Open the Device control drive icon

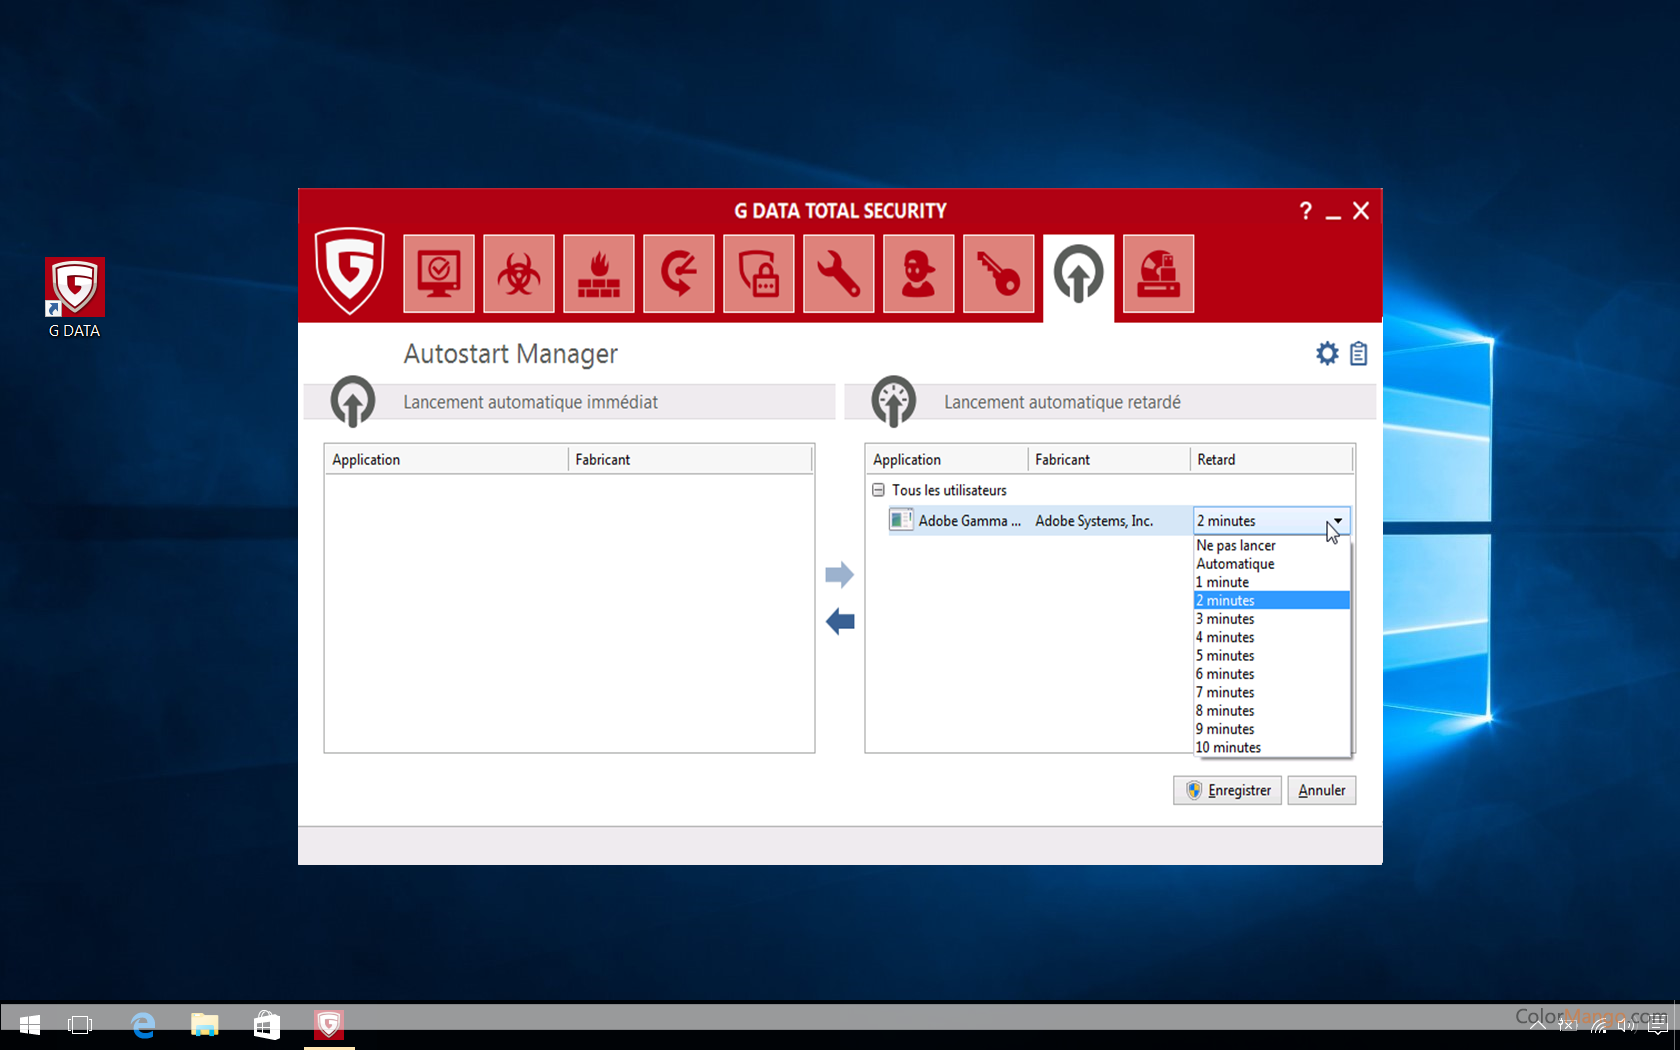pos(1158,273)
